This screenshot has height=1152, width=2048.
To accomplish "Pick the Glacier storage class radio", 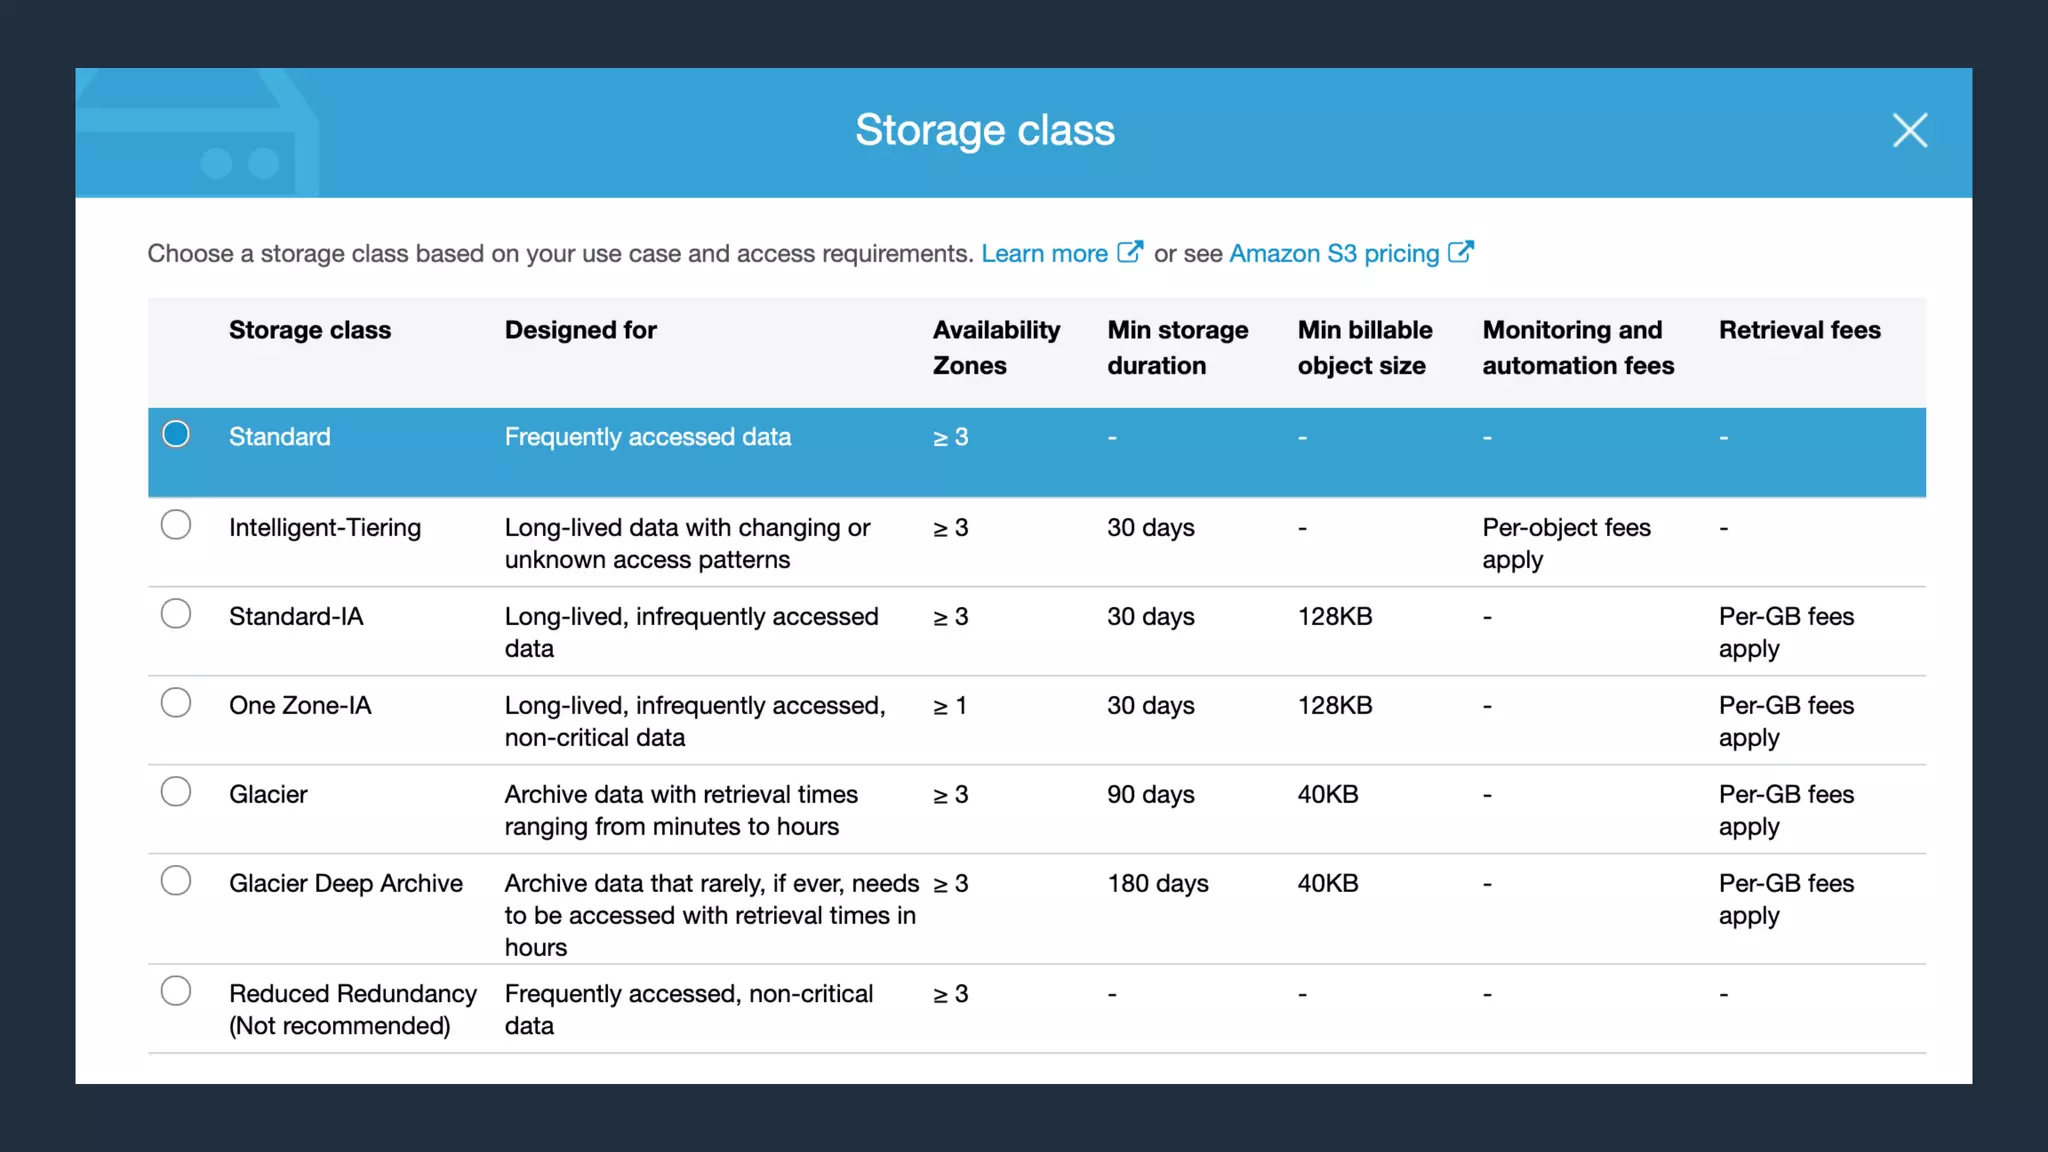I will 176,792.
